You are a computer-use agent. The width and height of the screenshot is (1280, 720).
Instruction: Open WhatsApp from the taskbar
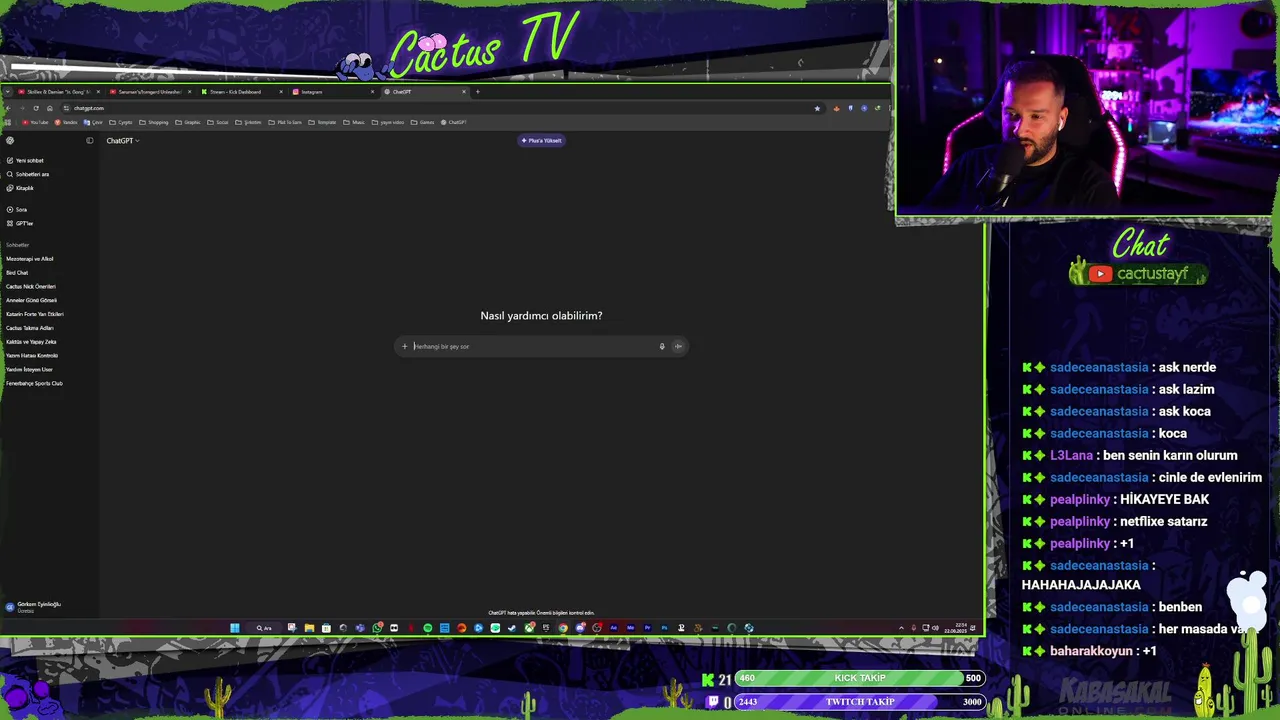click(x=377, y=628)
